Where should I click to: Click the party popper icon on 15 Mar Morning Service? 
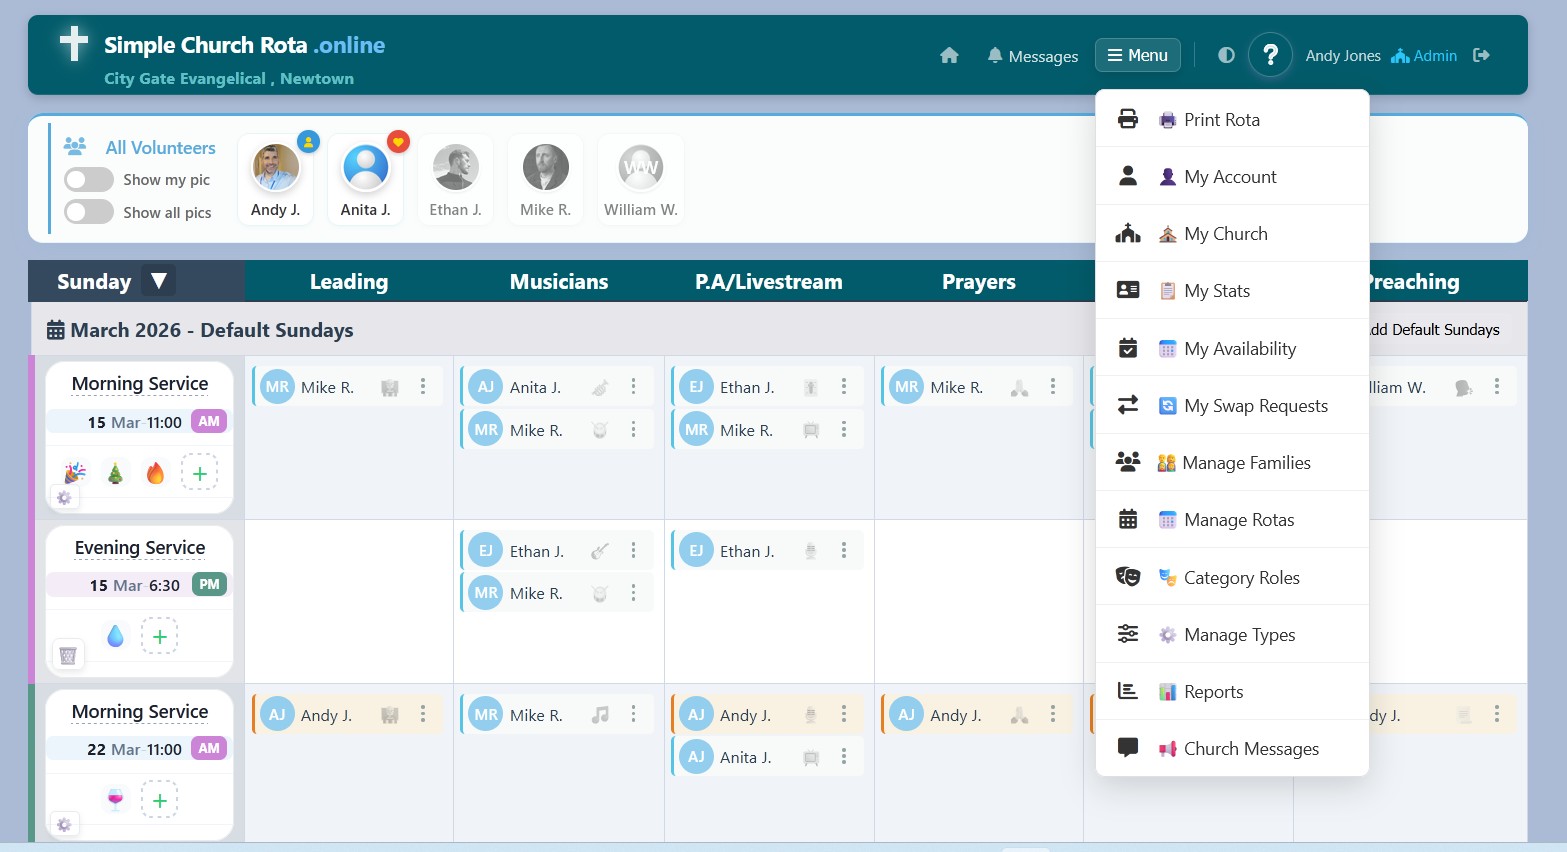tap(75, 473)
